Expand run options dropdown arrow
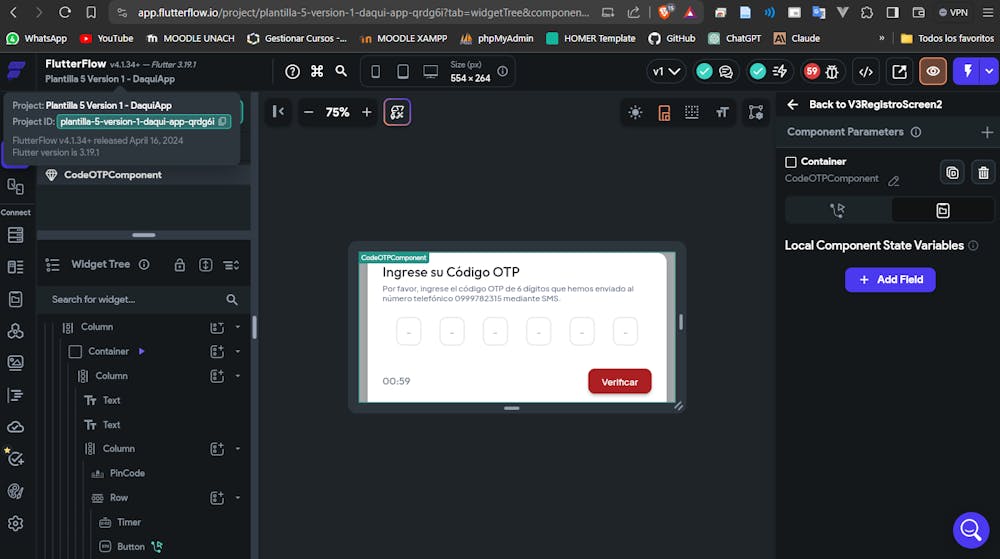 989,71
